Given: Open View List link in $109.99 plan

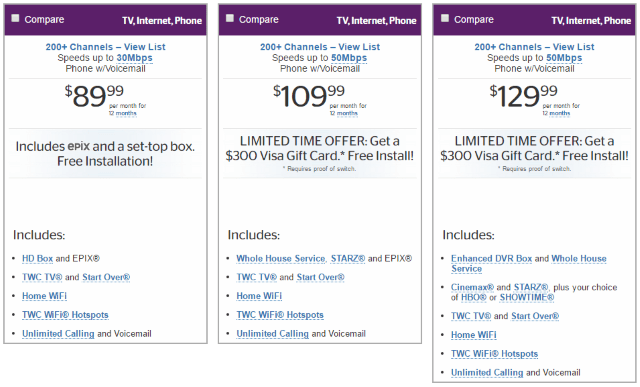Looking at the screenshot, I should (x=359, y=47).
